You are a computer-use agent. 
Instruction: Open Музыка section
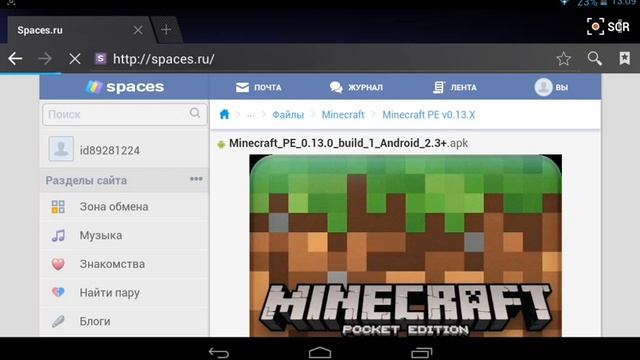tap(124, 236)
